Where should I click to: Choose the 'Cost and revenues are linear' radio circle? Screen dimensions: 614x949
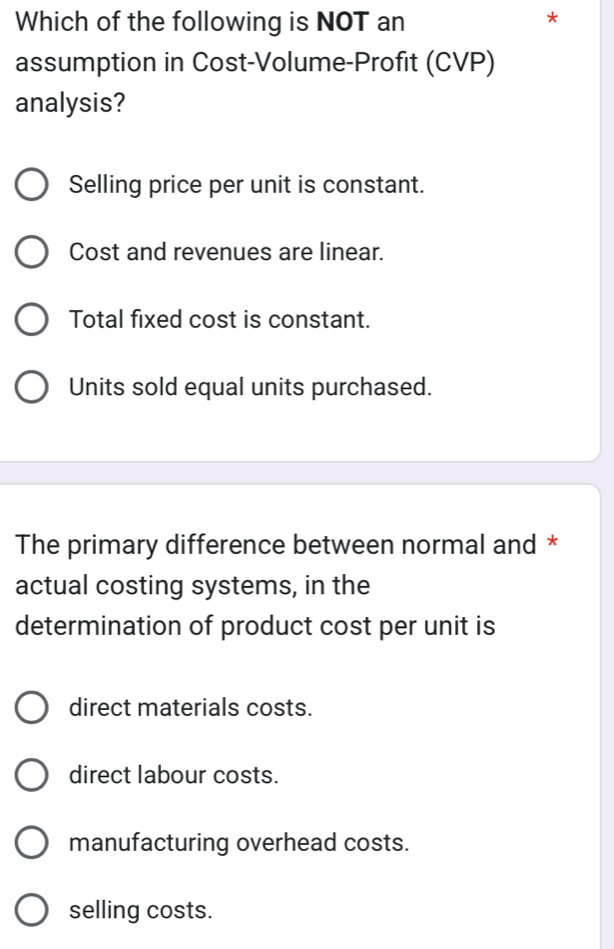click(x=33, y=253)
